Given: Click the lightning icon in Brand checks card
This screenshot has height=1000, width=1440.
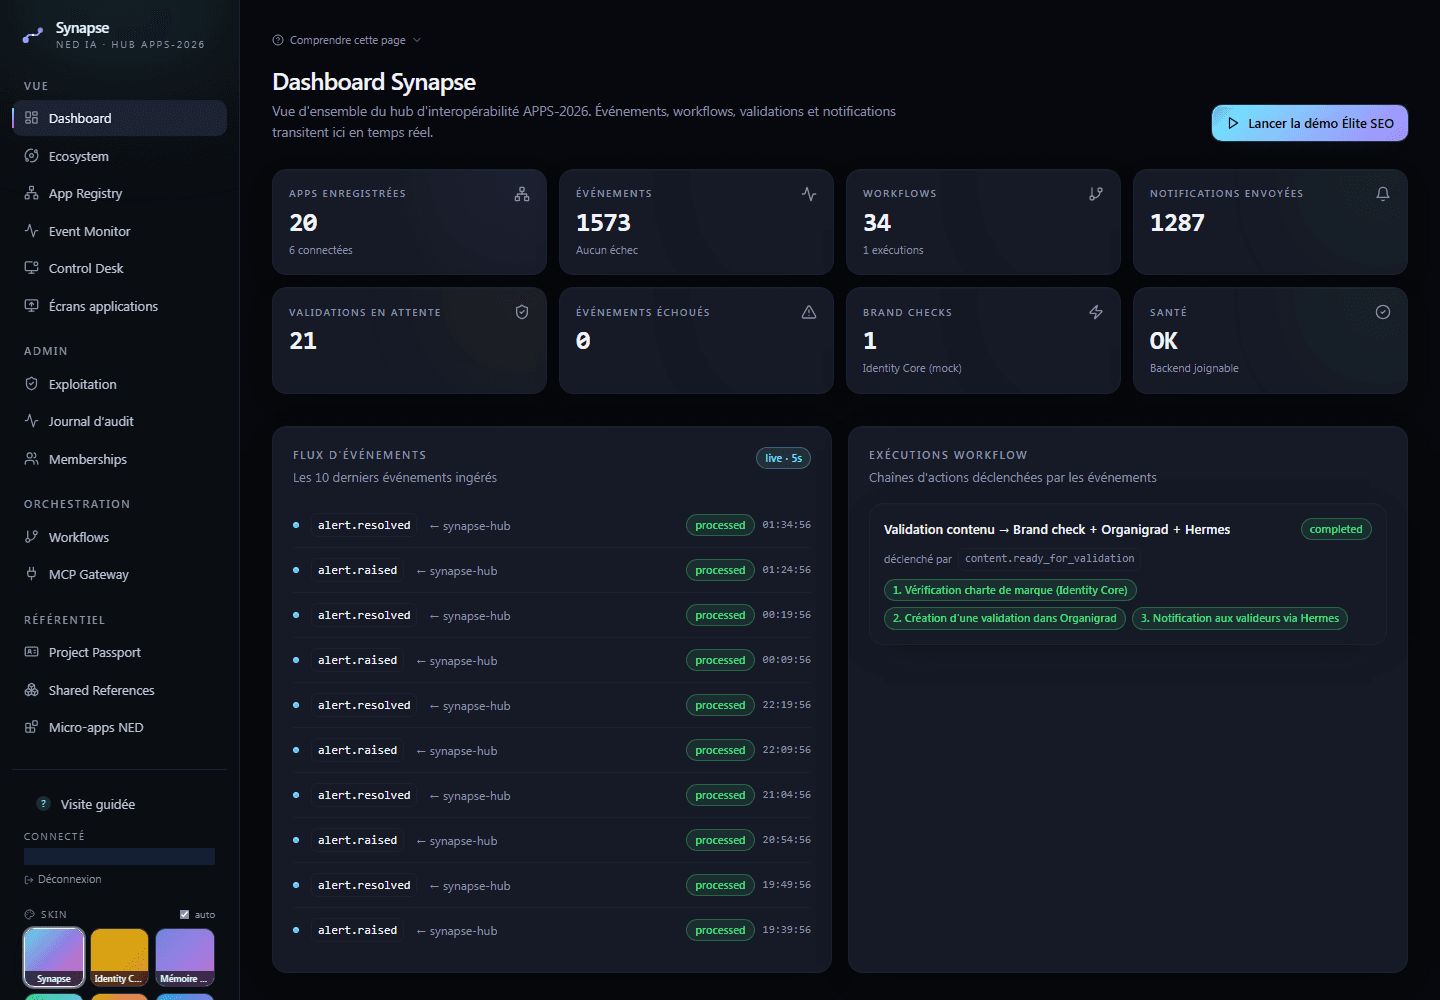Looking at the screenshot, I should [x=1096, y=312].
